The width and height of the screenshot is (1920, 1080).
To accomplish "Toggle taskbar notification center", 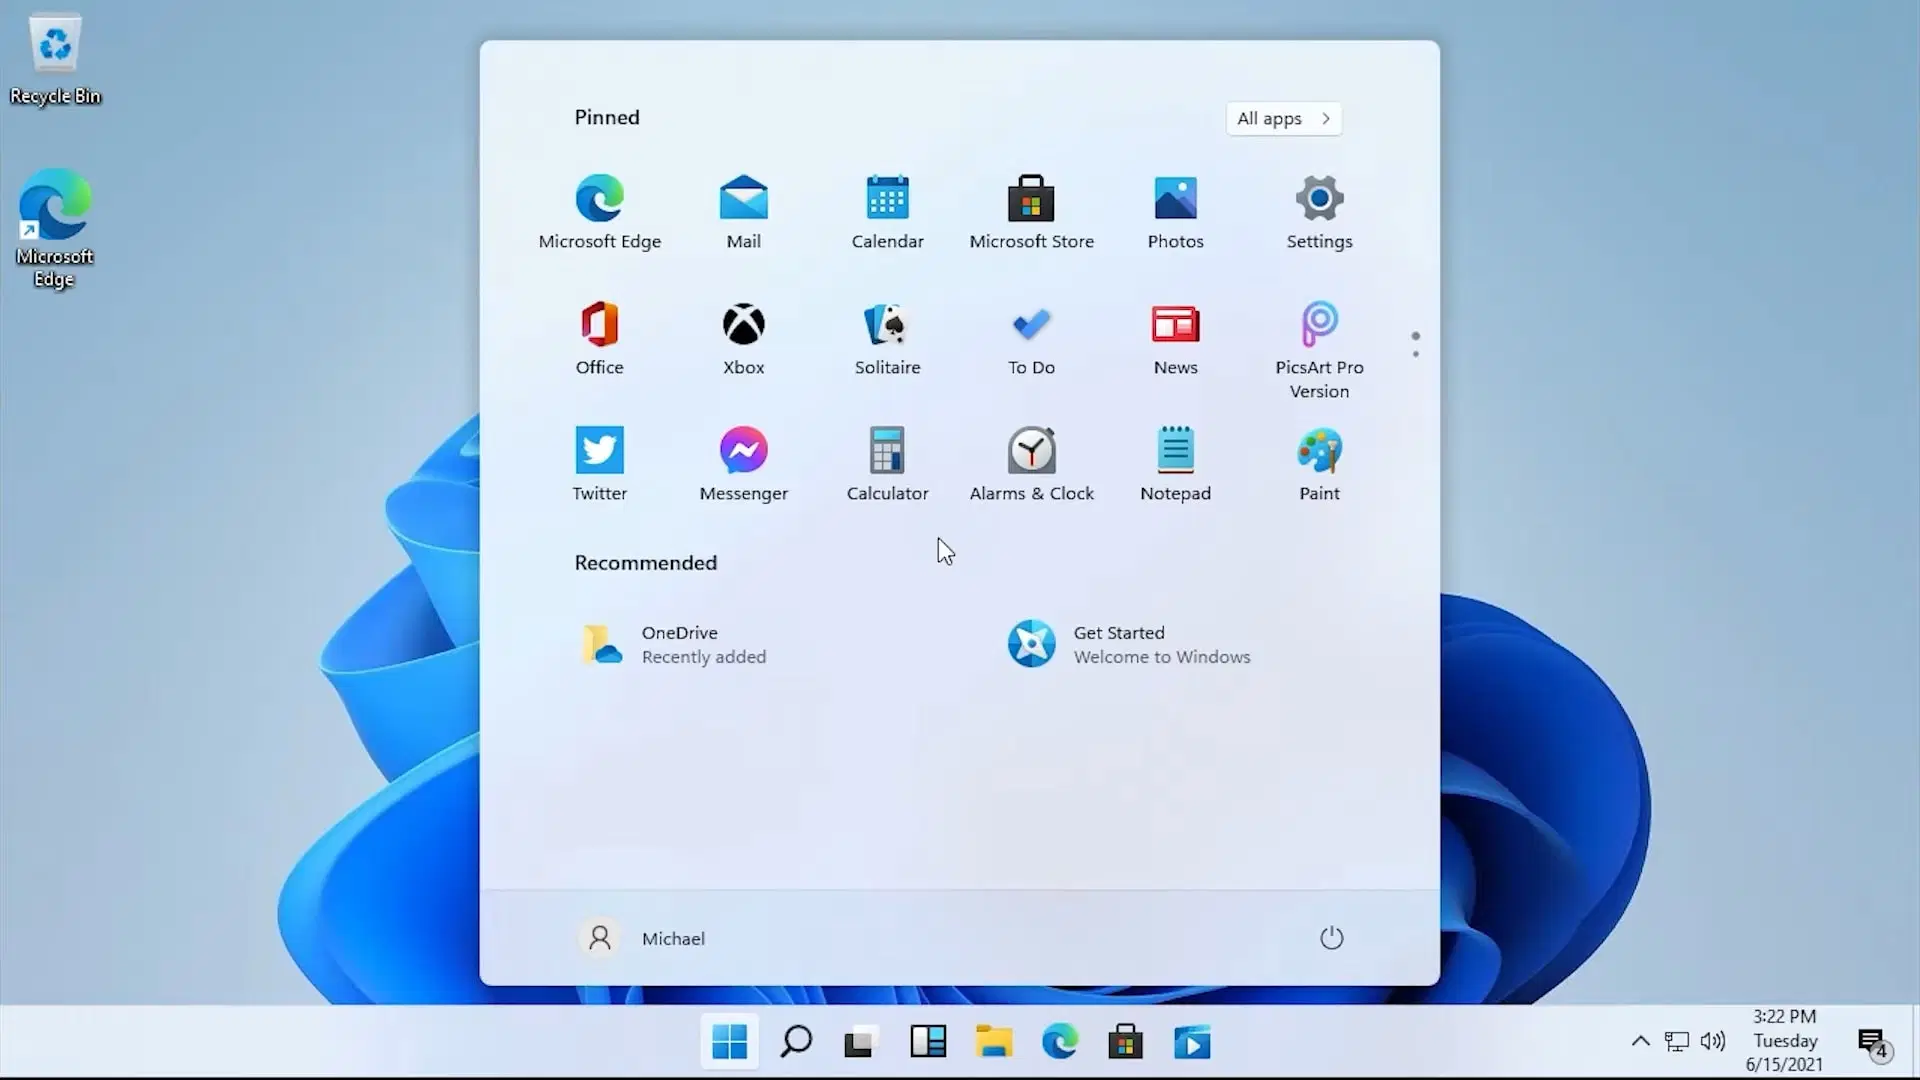I will pyautogui.click(x=1874, y=1042).
